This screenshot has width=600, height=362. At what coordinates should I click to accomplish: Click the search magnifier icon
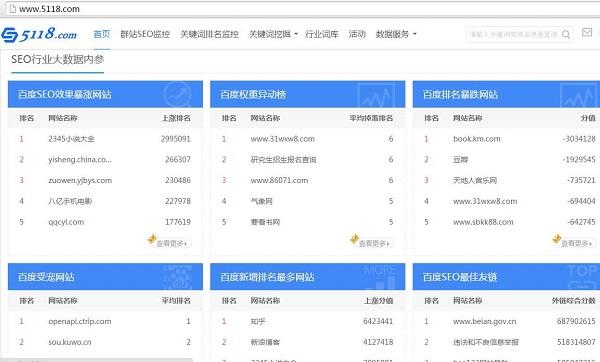pyautogui.click(x=566, y=34)
